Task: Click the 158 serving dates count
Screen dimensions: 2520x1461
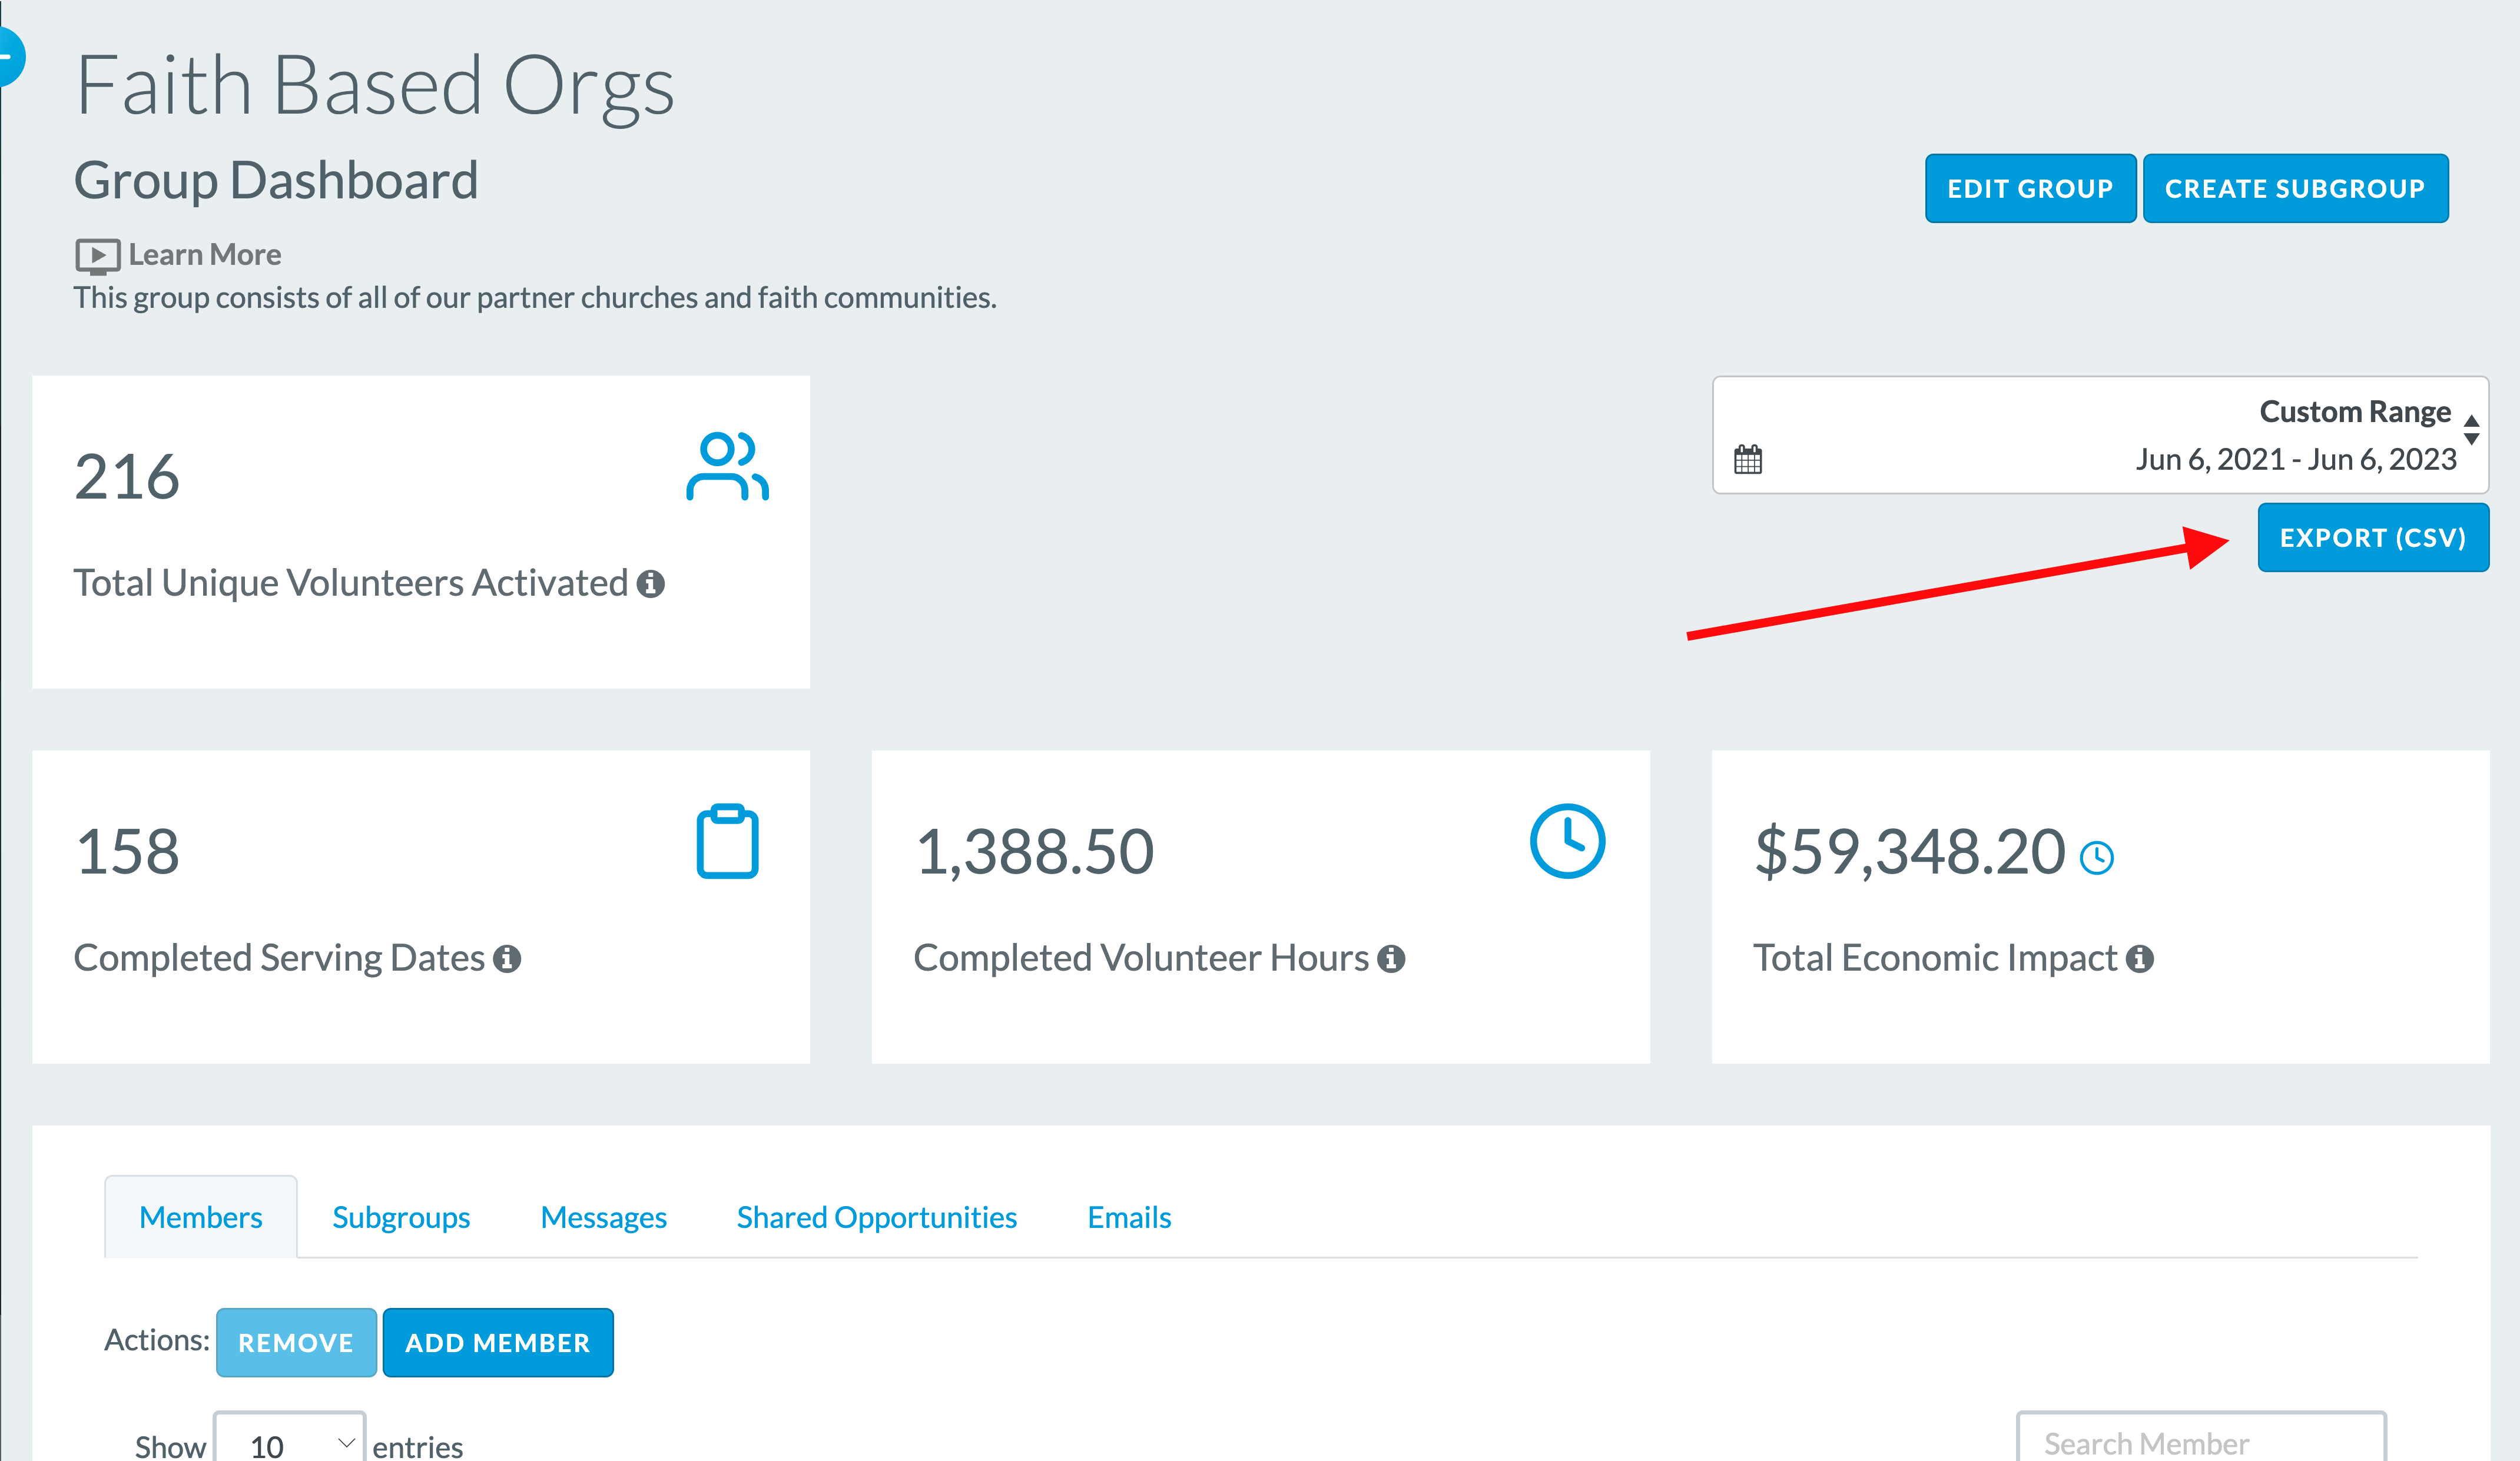Action: coord(127,851)
